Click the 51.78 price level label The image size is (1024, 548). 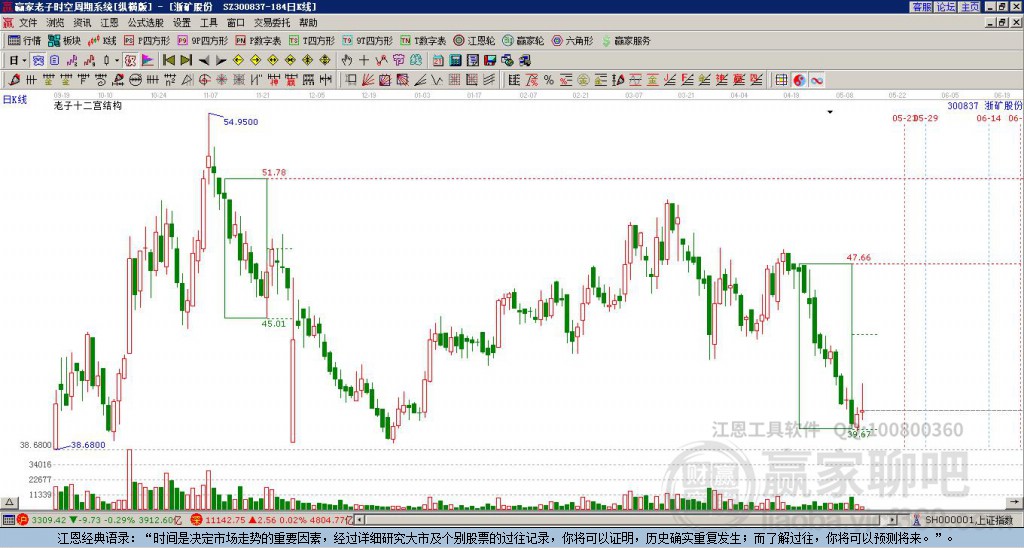[x=274, y=172]
